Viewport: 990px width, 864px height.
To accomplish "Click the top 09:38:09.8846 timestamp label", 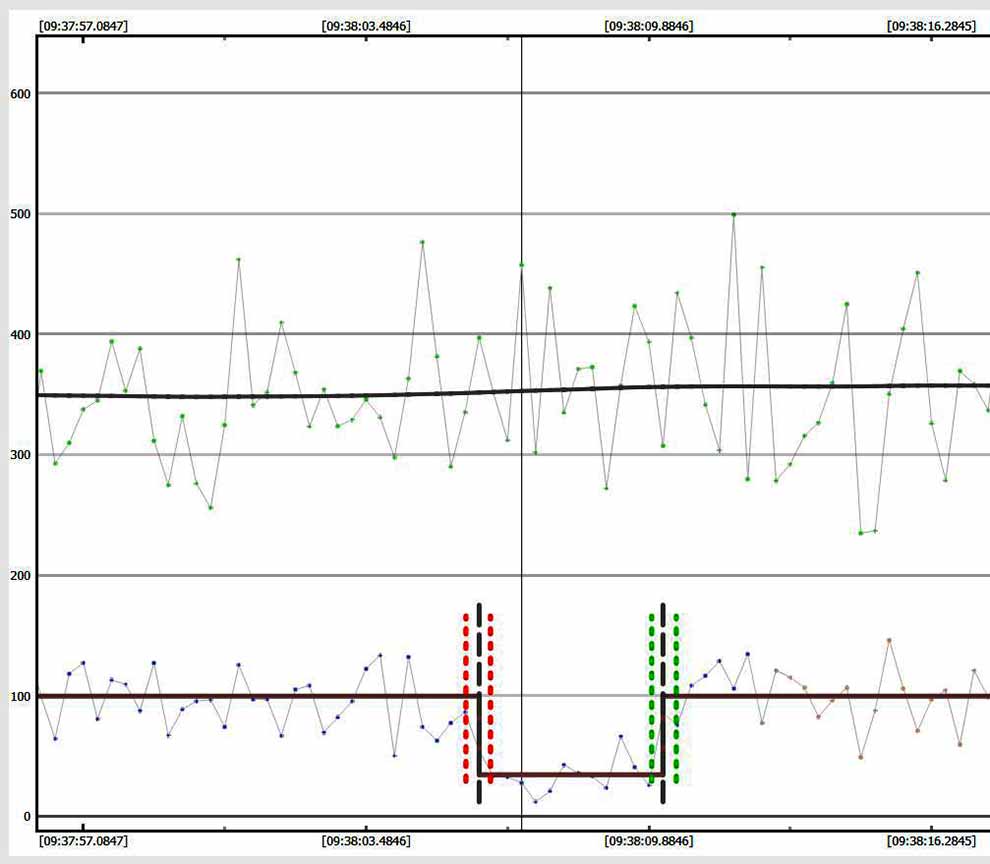I will click(648, 25).
